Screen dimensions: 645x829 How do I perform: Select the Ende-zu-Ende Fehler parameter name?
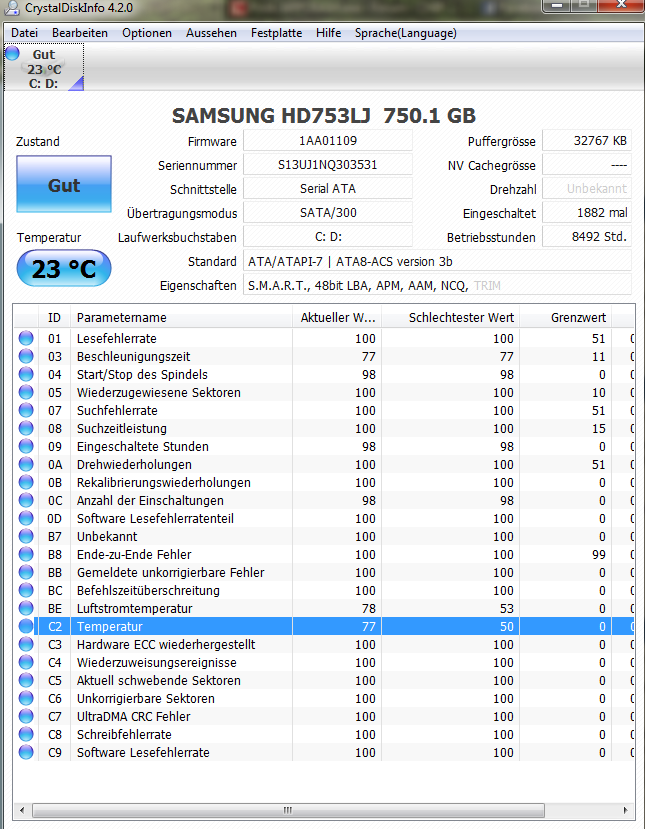(134, 555)
